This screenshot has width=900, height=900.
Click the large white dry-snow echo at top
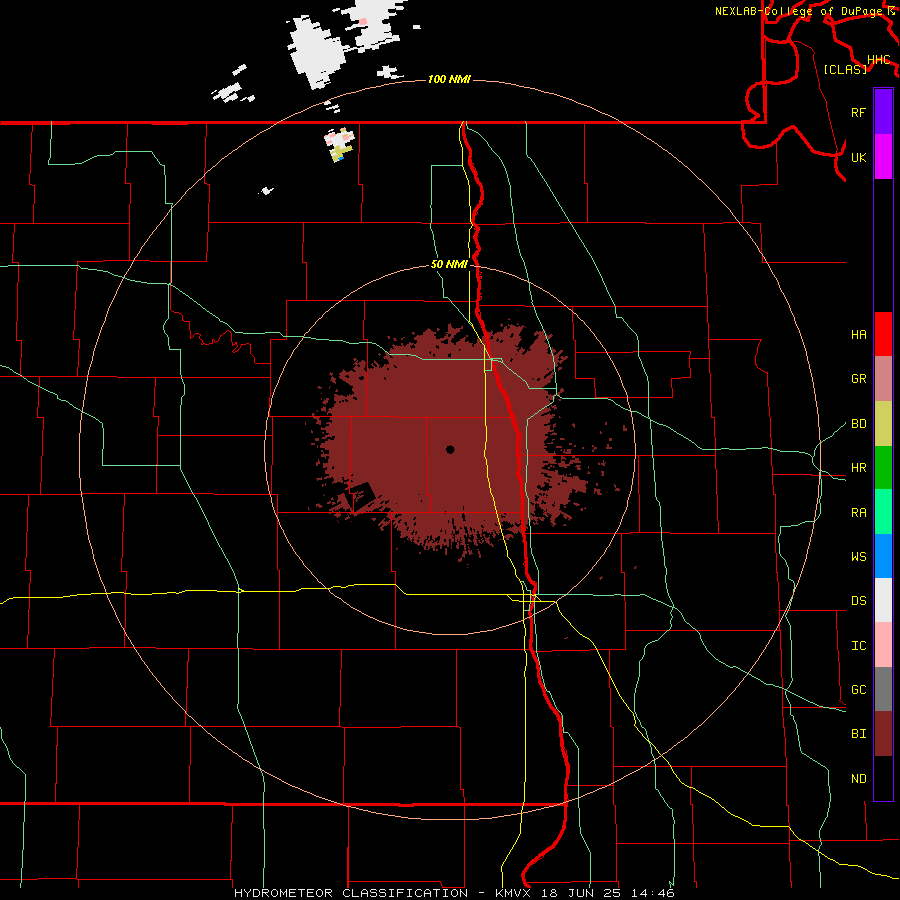pos(317,52)
